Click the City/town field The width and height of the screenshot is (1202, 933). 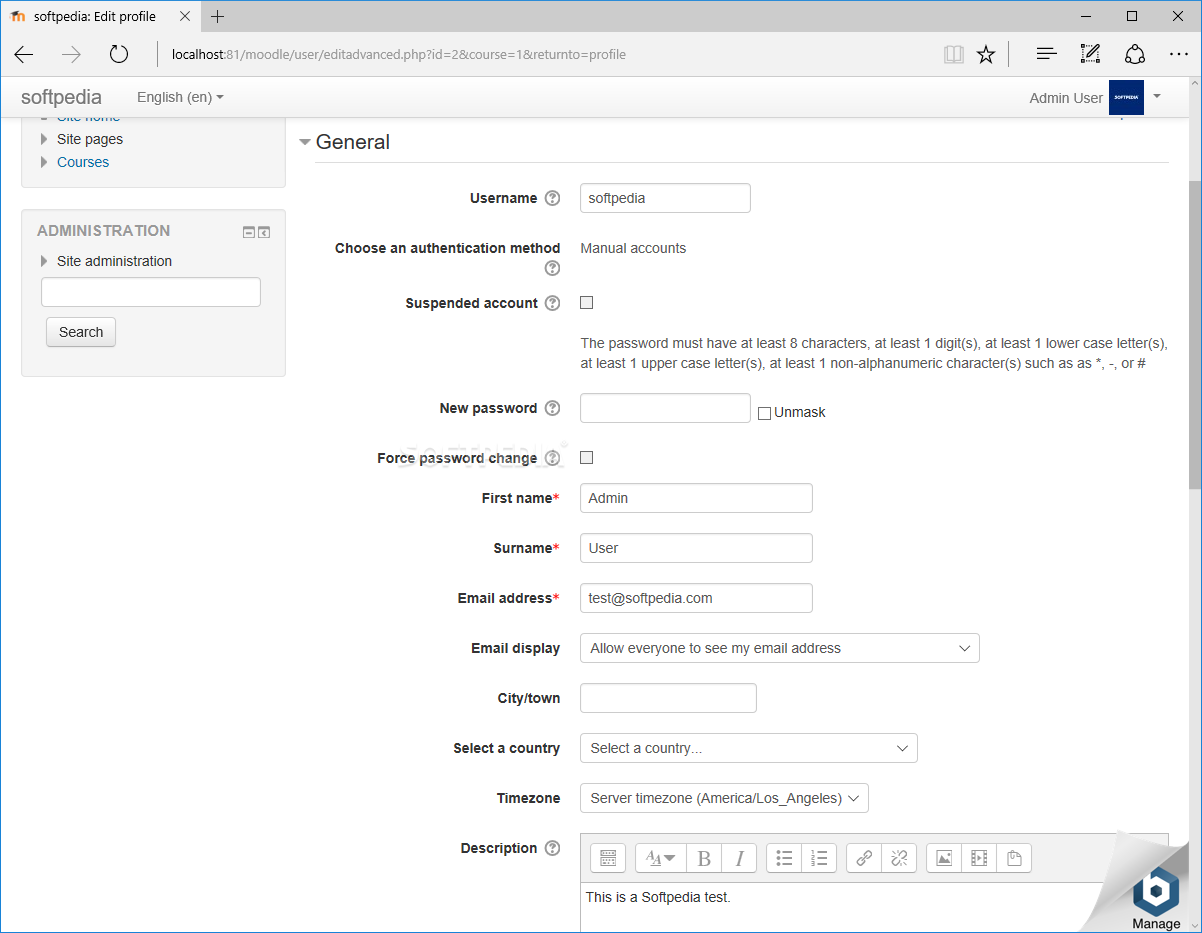pyautogui.click(x=668, y=698)
